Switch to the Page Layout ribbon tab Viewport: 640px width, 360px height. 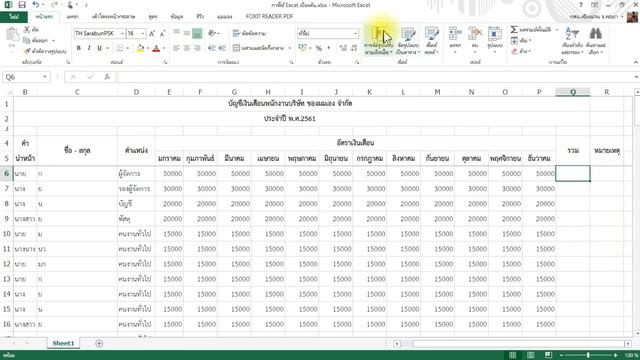(x=113, y=17)
